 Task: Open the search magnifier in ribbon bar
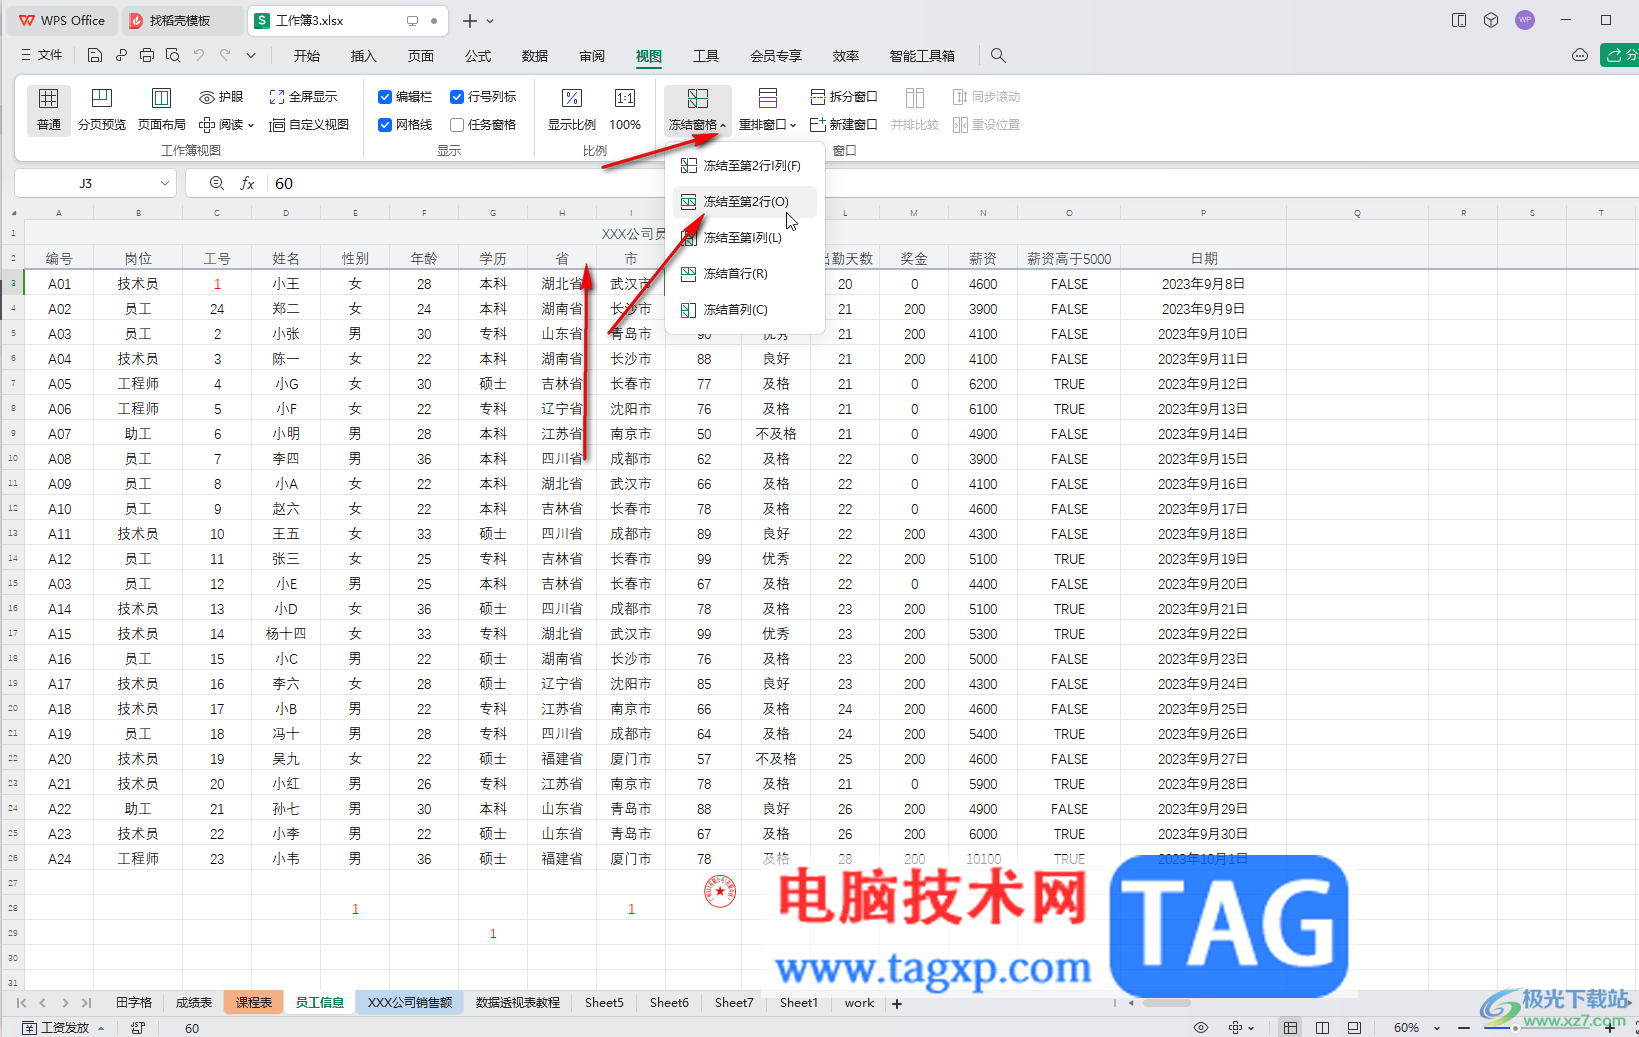pyautogui.click(x=998, y=55)
